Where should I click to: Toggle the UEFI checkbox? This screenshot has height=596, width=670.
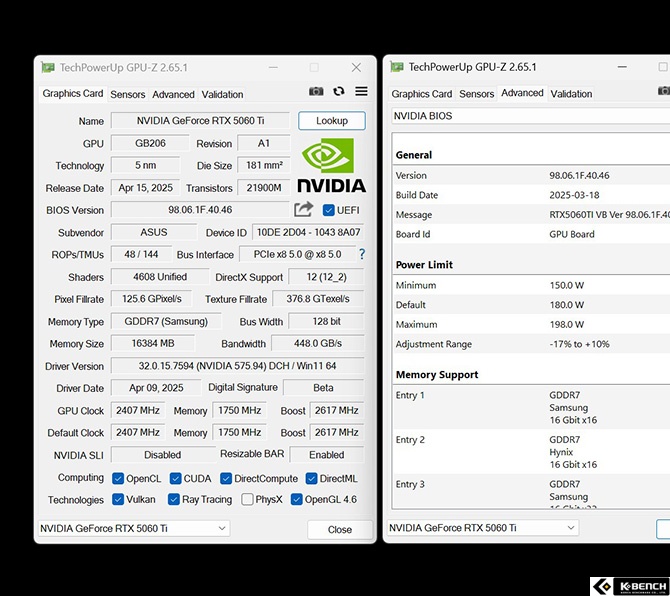click(x=328, y=210)
